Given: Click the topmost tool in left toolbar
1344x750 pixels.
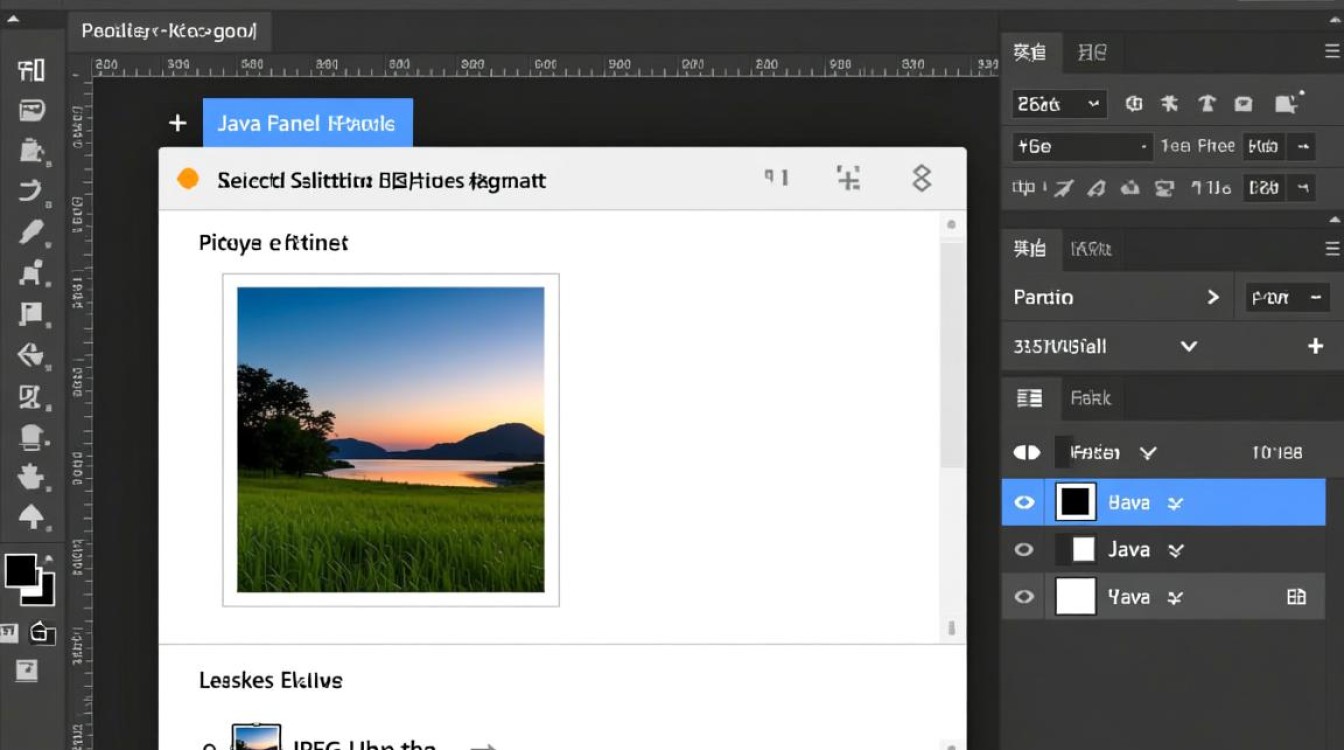Looking at the screenshot, I should (x=31, y=70).
